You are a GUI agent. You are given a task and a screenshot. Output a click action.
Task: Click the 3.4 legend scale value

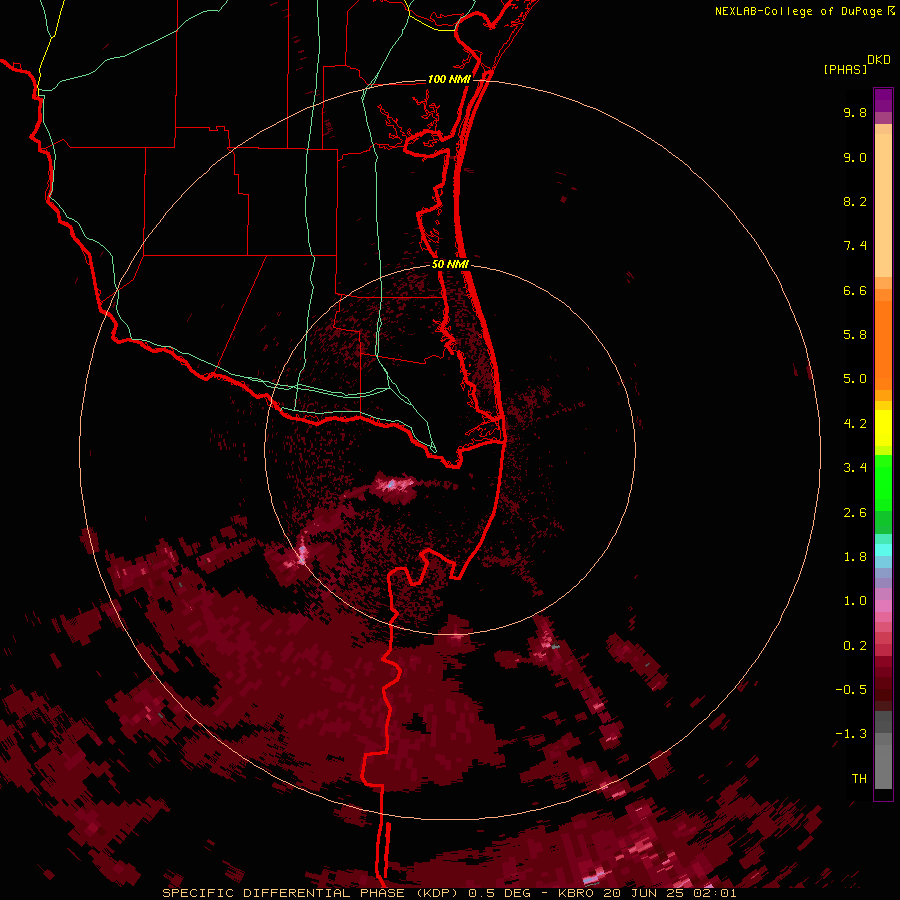coord(855,468)
